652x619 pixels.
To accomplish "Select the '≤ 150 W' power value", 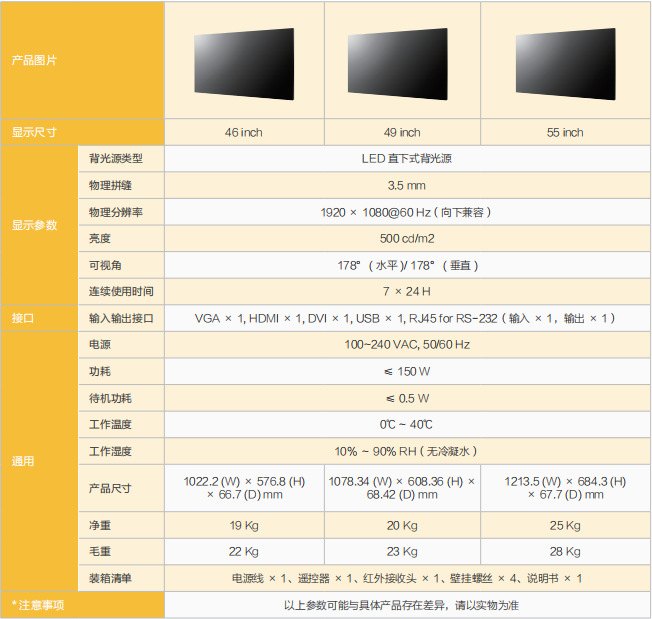I will tap(408, 371).
